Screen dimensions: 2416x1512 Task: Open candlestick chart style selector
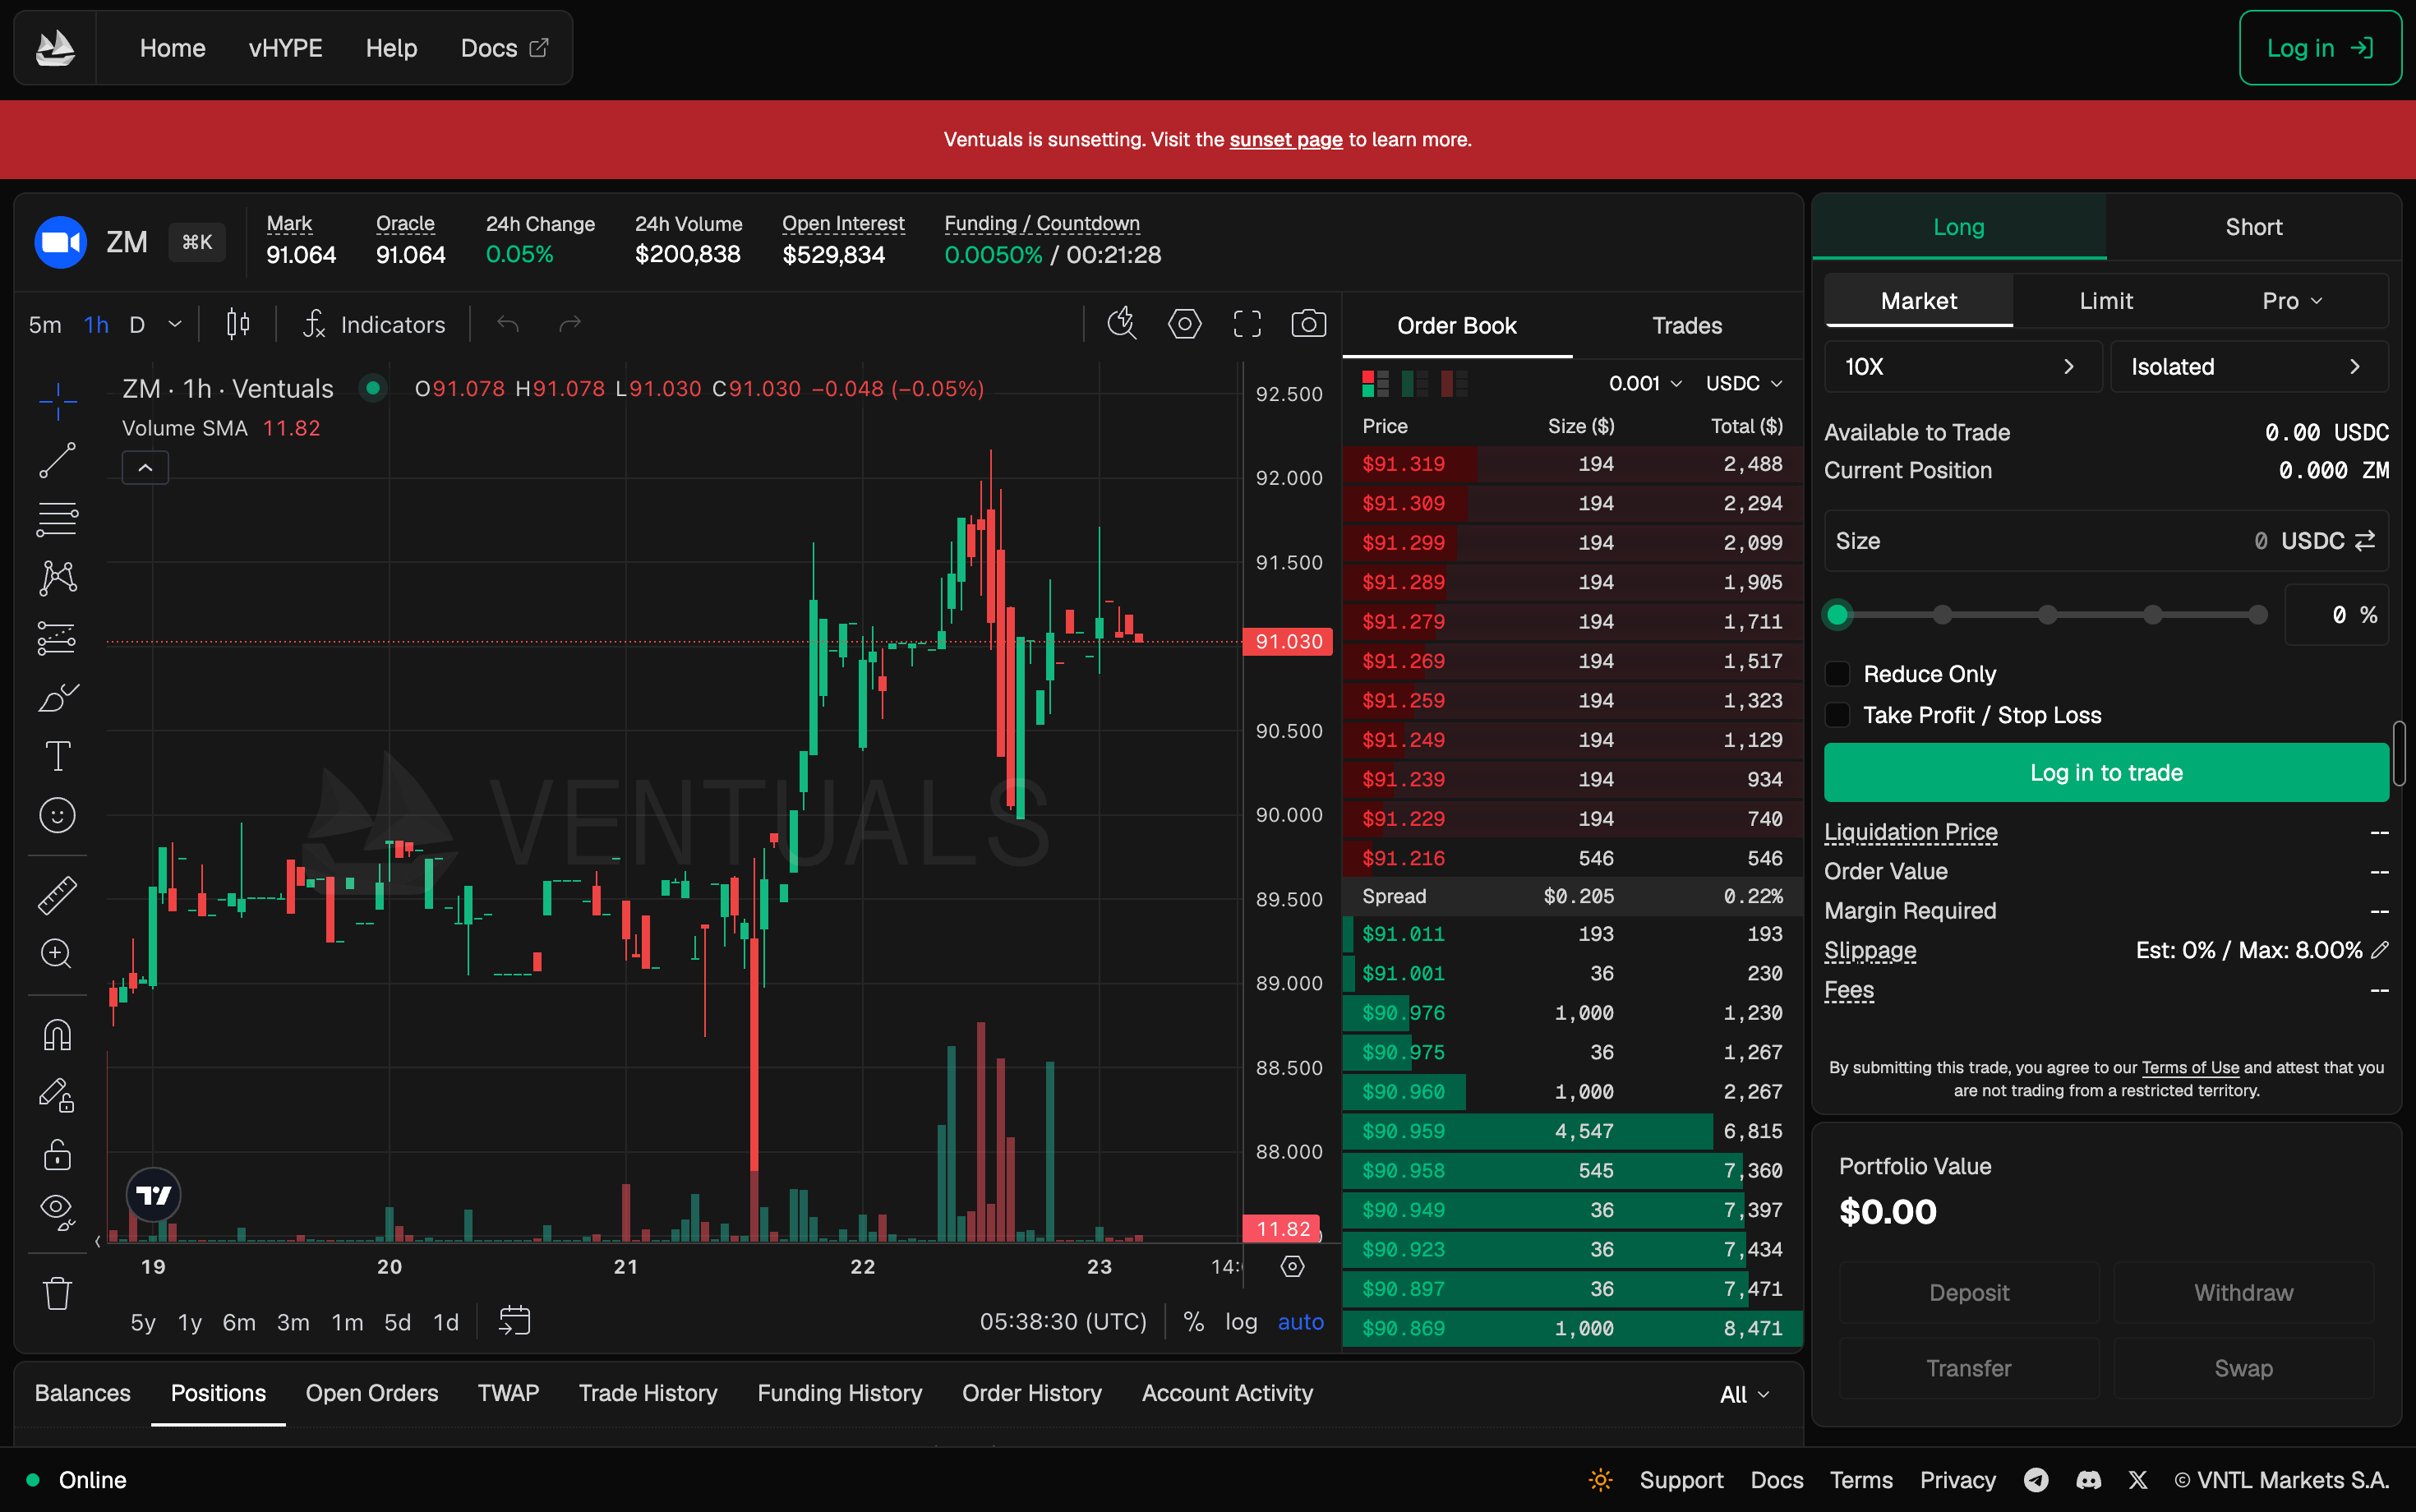click(238, 324)
